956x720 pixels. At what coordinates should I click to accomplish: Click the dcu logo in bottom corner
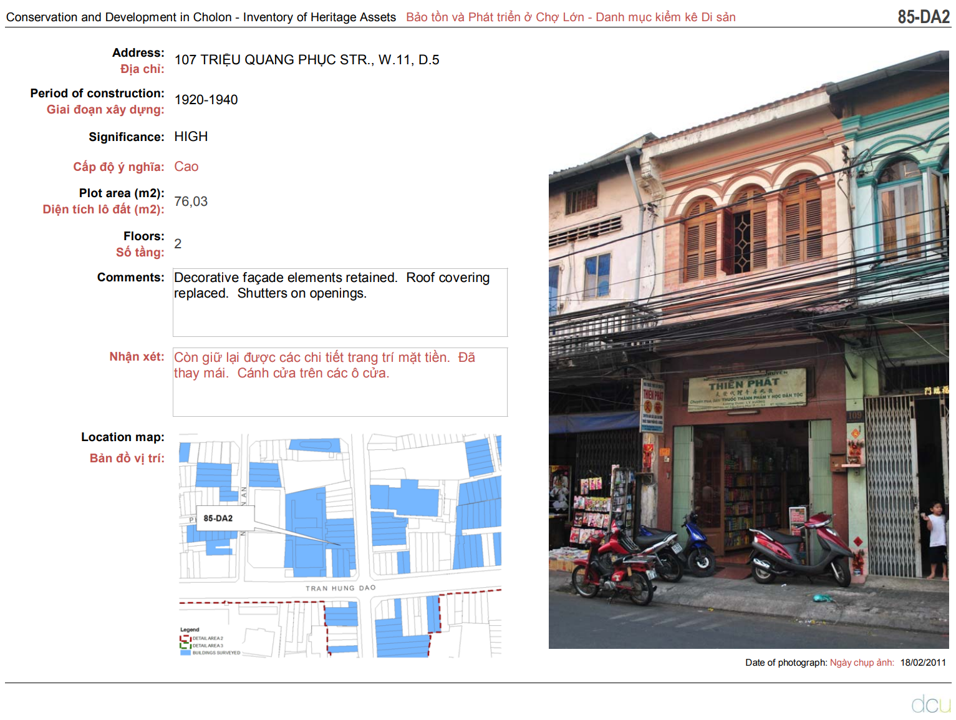point(930,704)
